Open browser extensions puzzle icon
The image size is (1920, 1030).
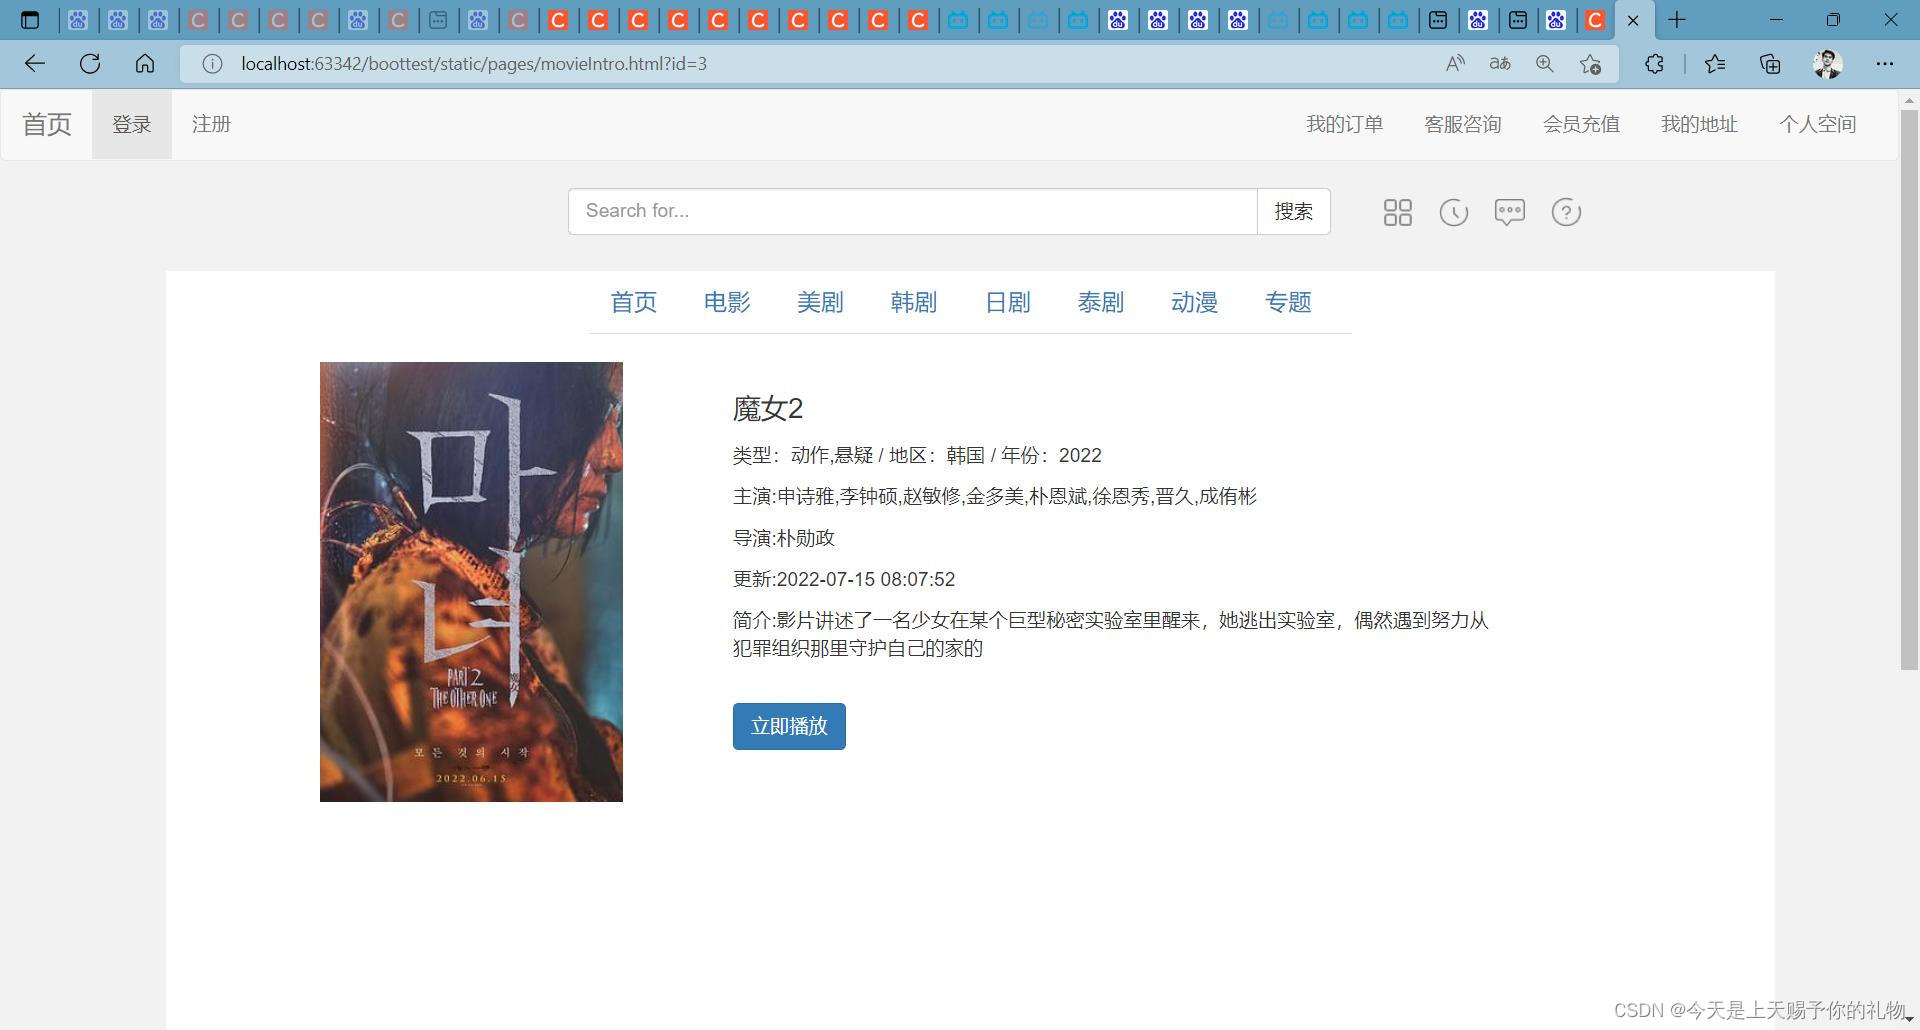click(x=1654, y=63)
